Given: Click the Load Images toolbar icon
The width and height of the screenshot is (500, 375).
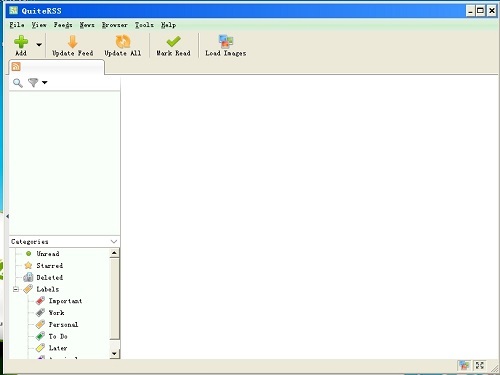Looking at the screenshot, I should 226,41.
